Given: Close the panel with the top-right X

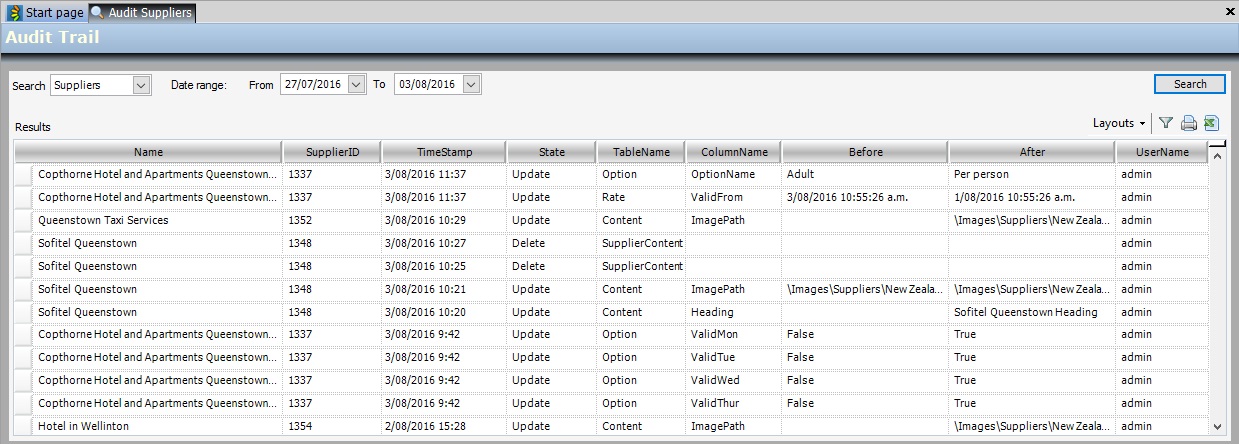Looking at the screenshot, I should point(1229,11).
